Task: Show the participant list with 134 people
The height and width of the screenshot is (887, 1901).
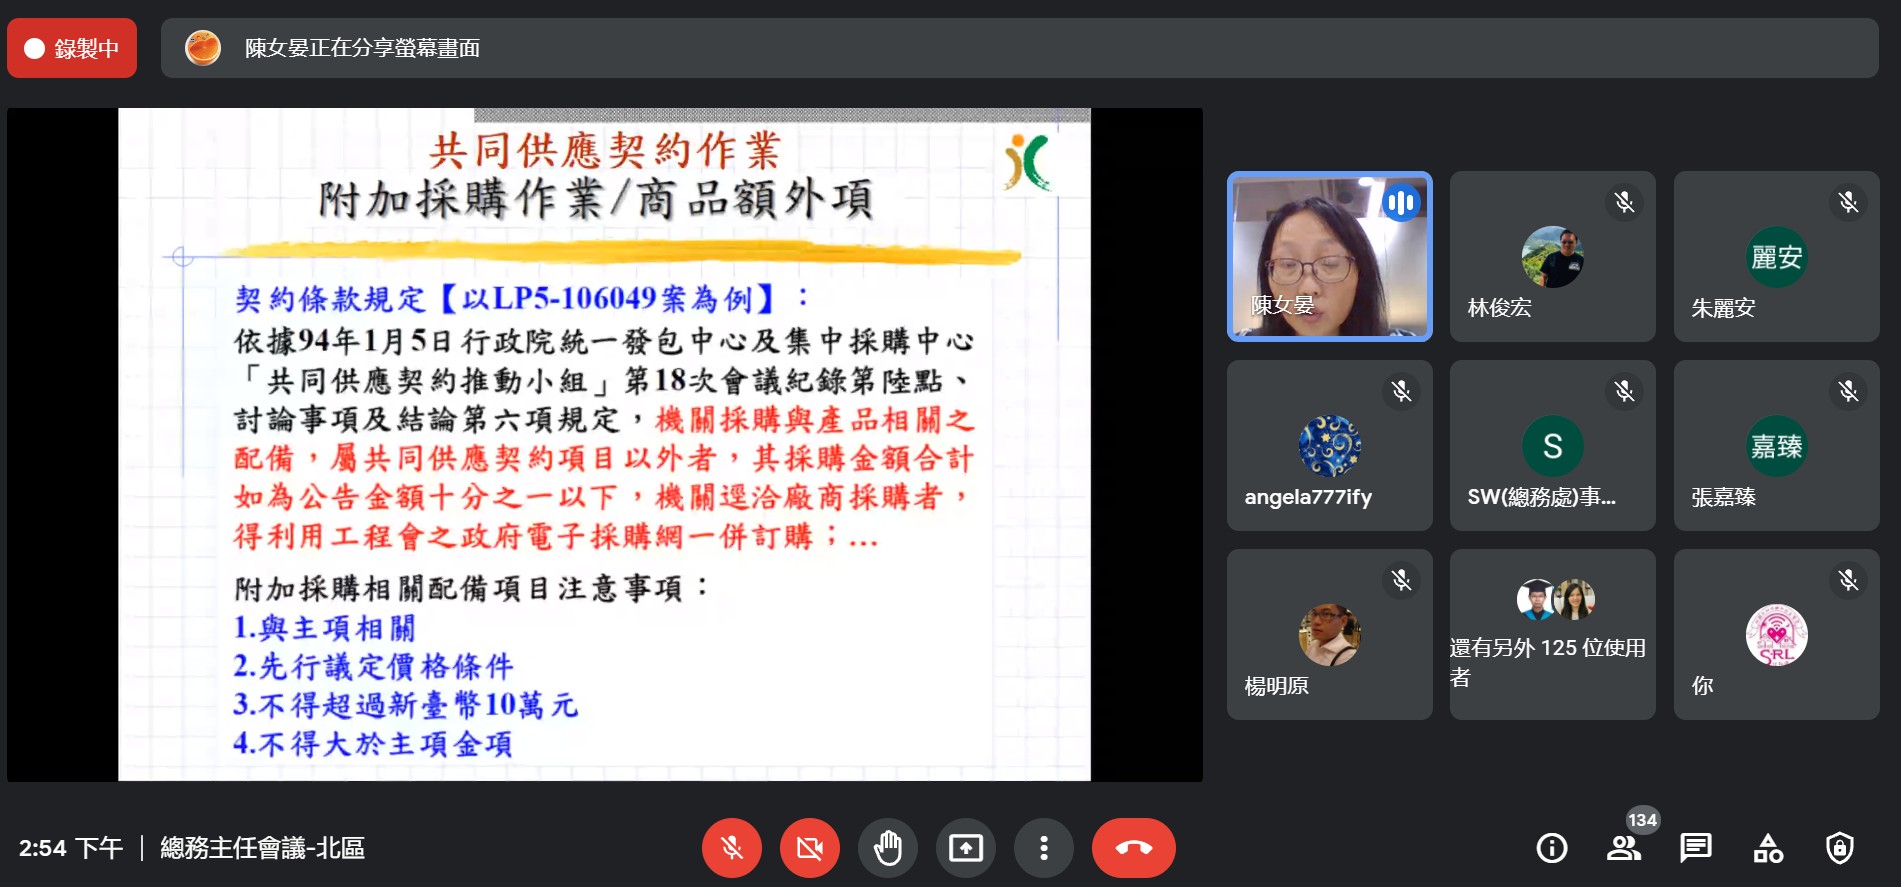Action: (1623, 848)
